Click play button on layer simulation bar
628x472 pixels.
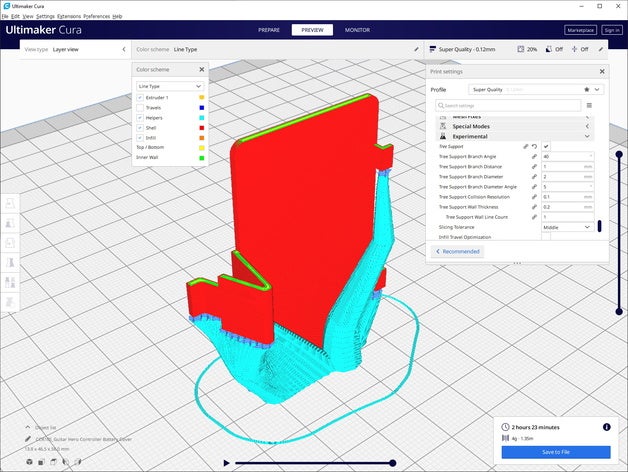coord(227,462)
